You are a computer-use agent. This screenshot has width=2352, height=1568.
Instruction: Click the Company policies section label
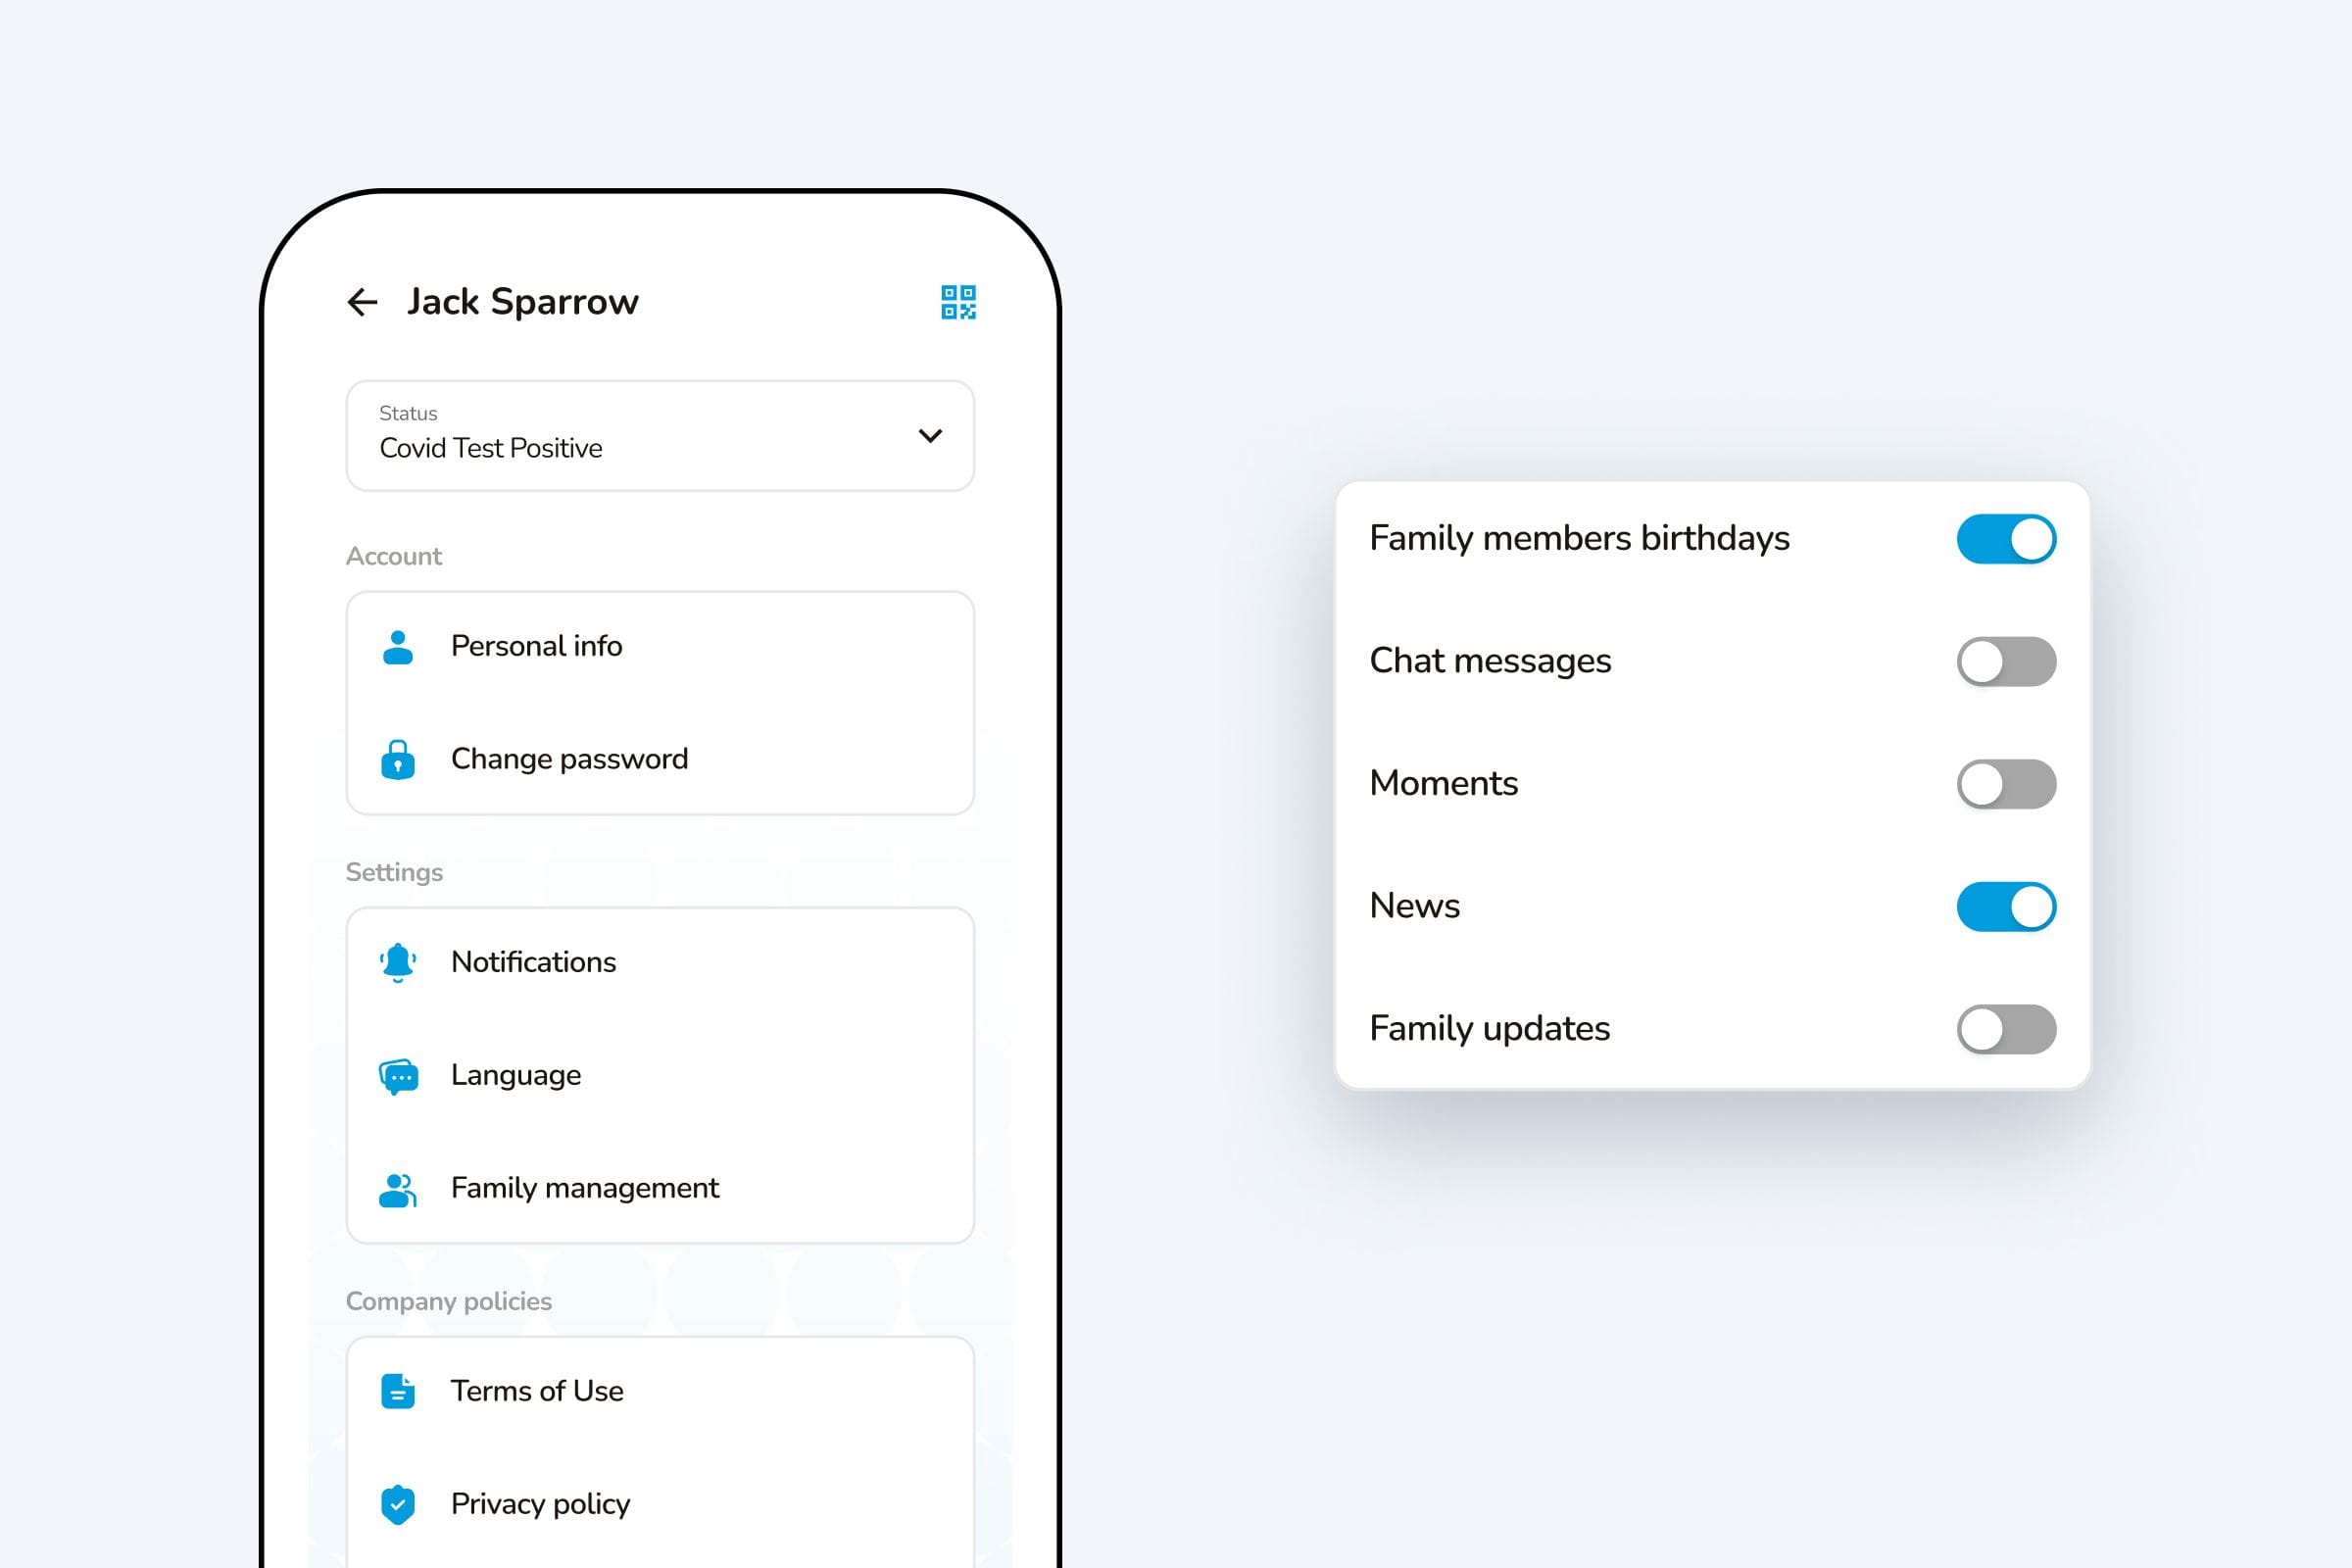[449, 1301]
